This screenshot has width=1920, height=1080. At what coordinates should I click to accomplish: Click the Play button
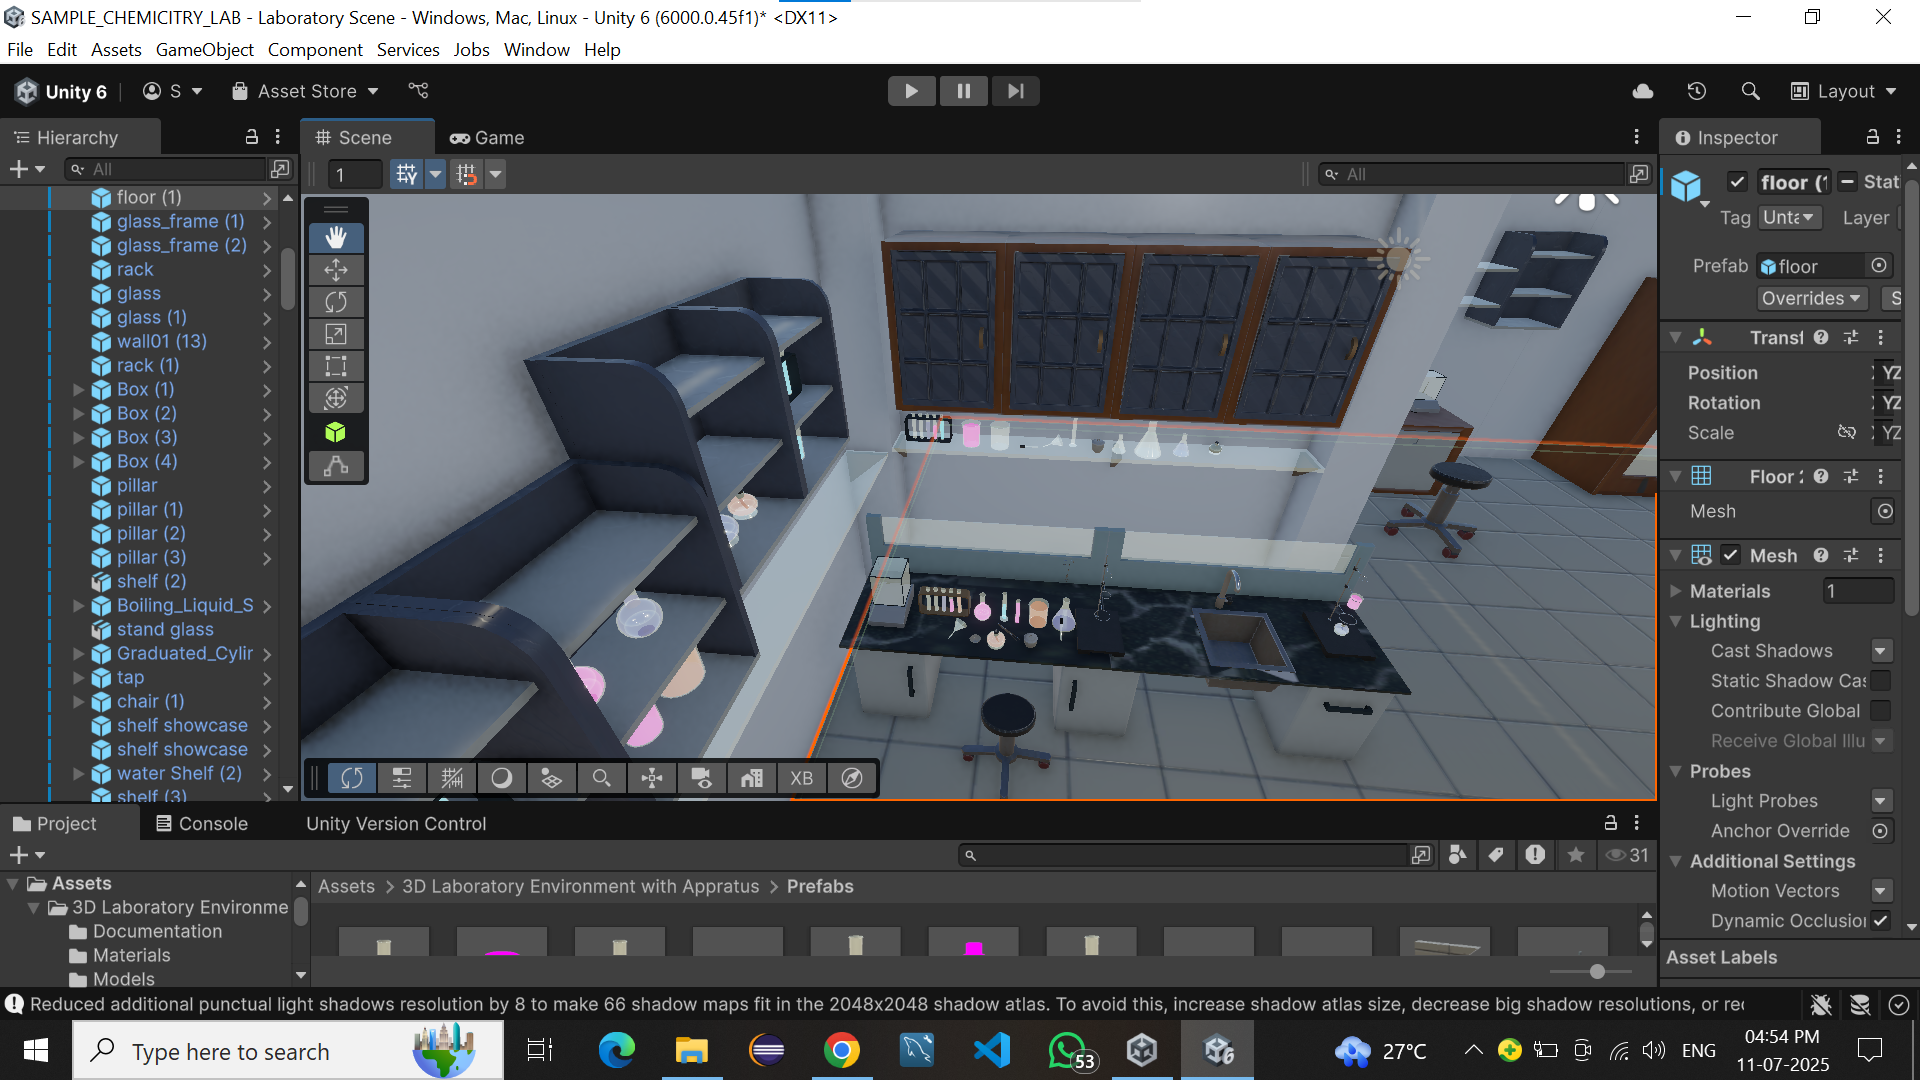point(911,91)
